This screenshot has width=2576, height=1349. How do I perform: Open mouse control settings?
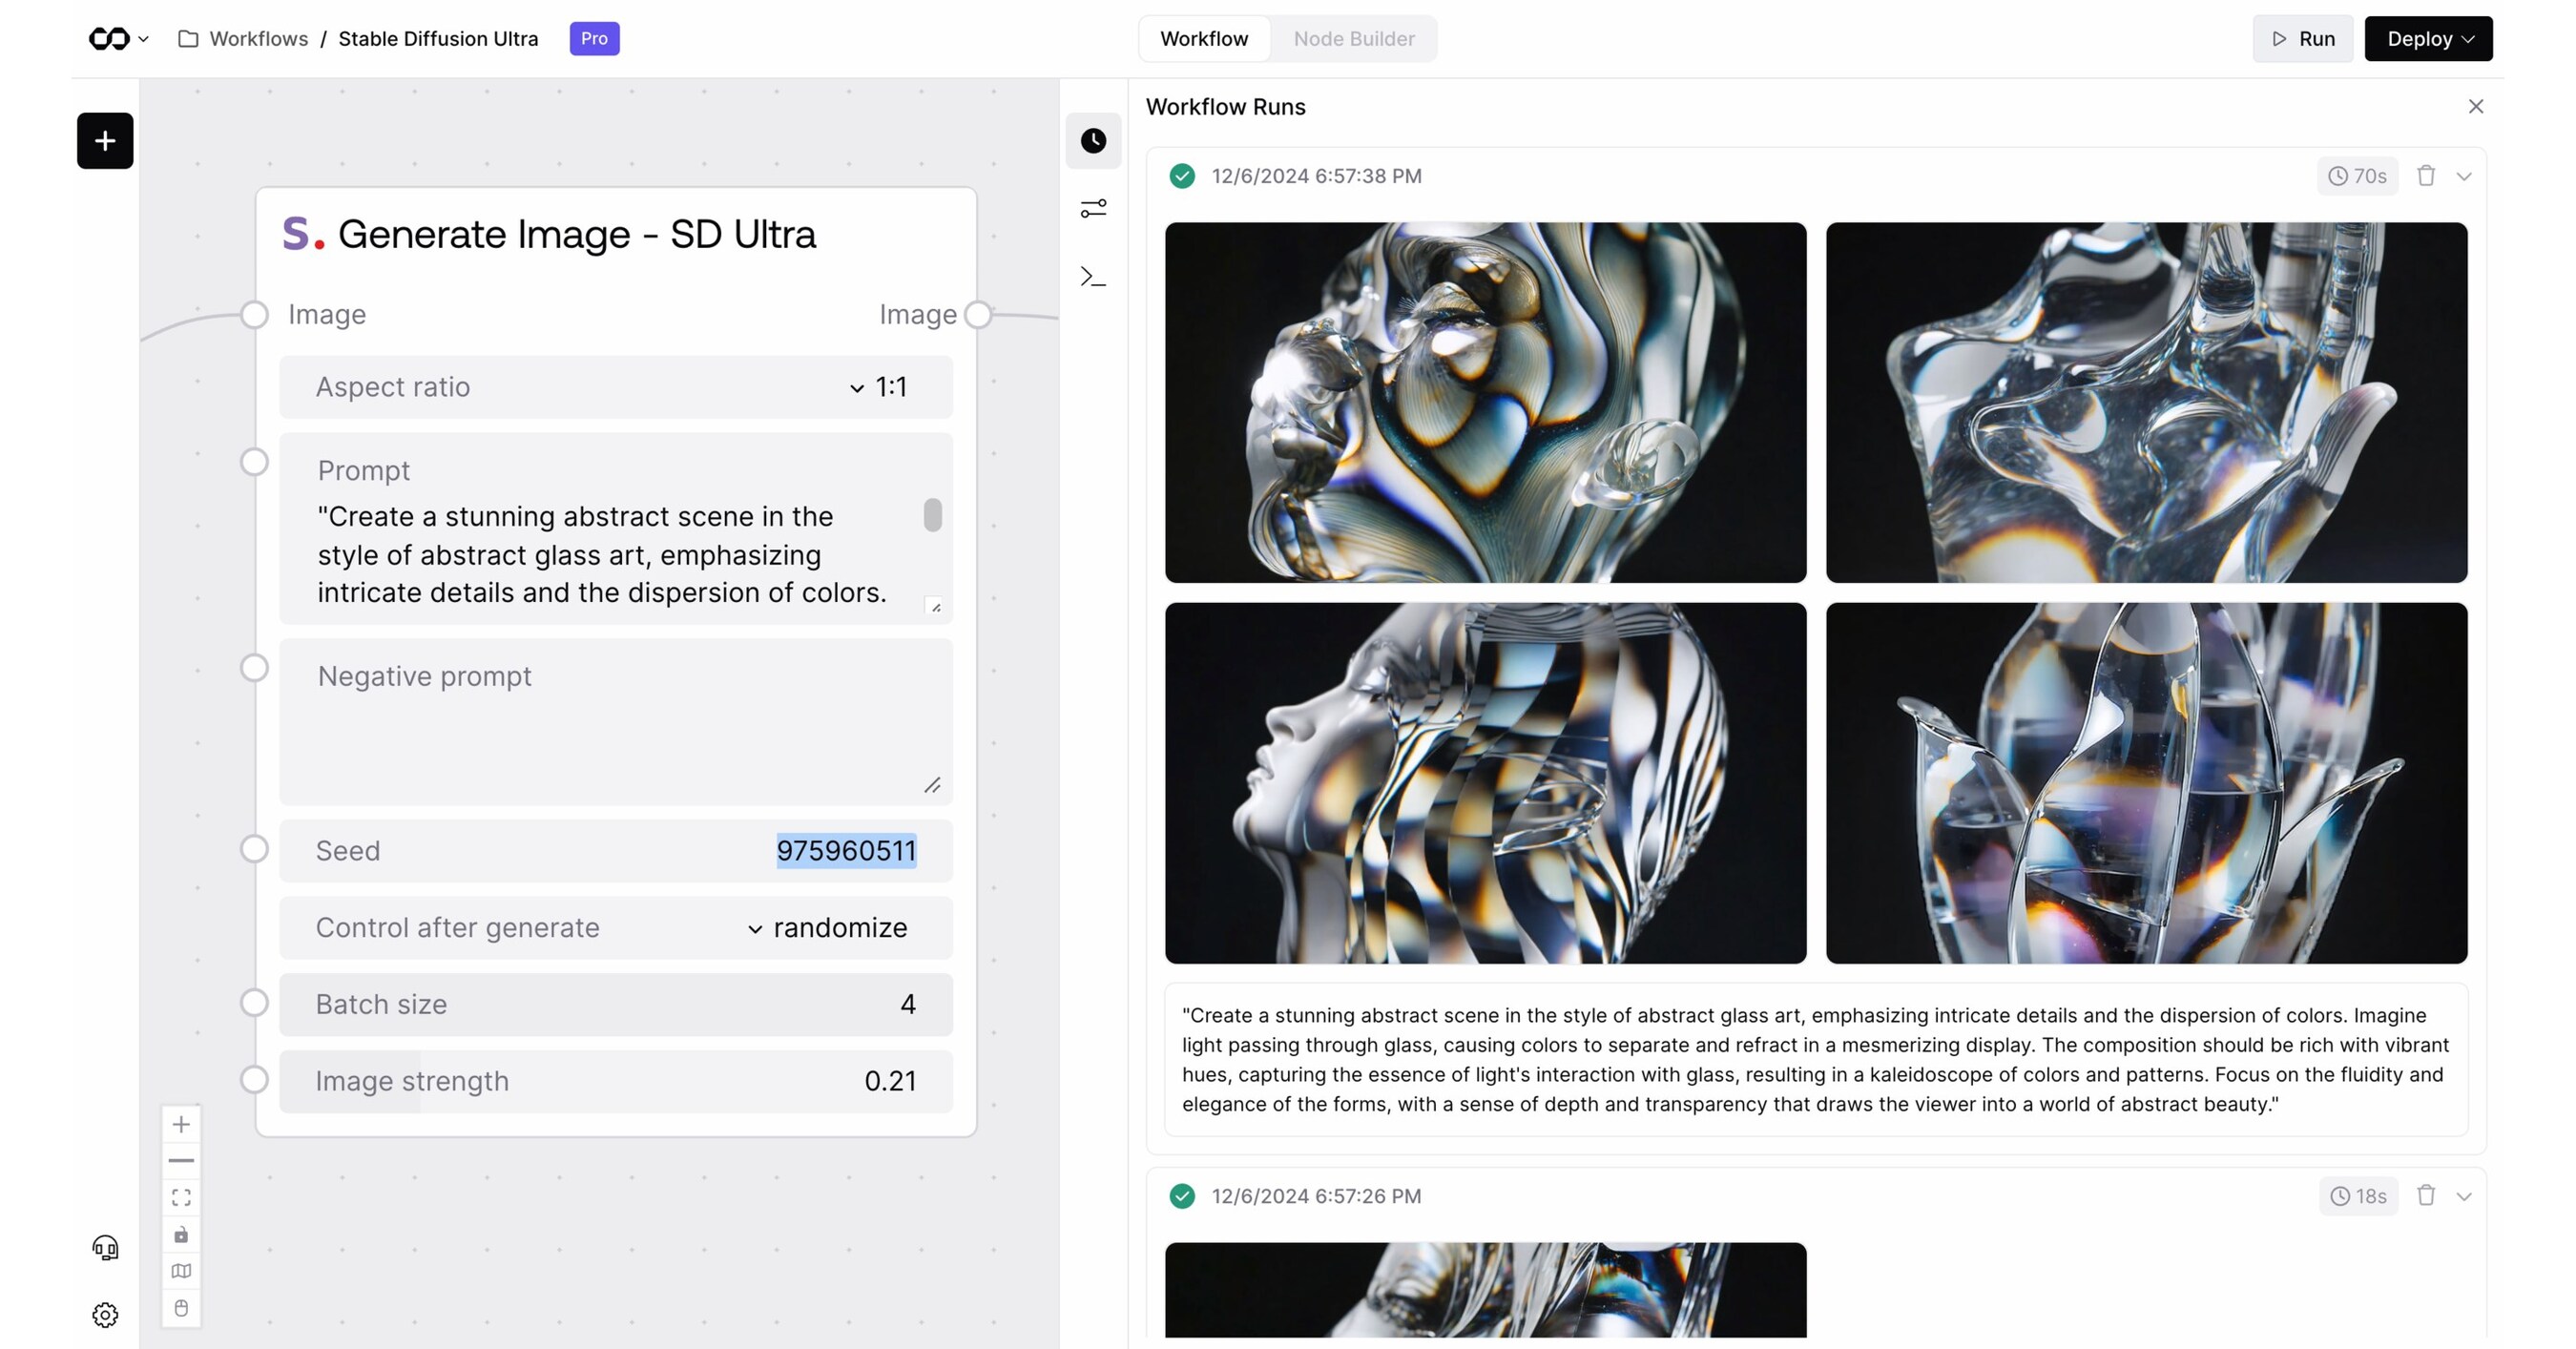[181, 1308]
